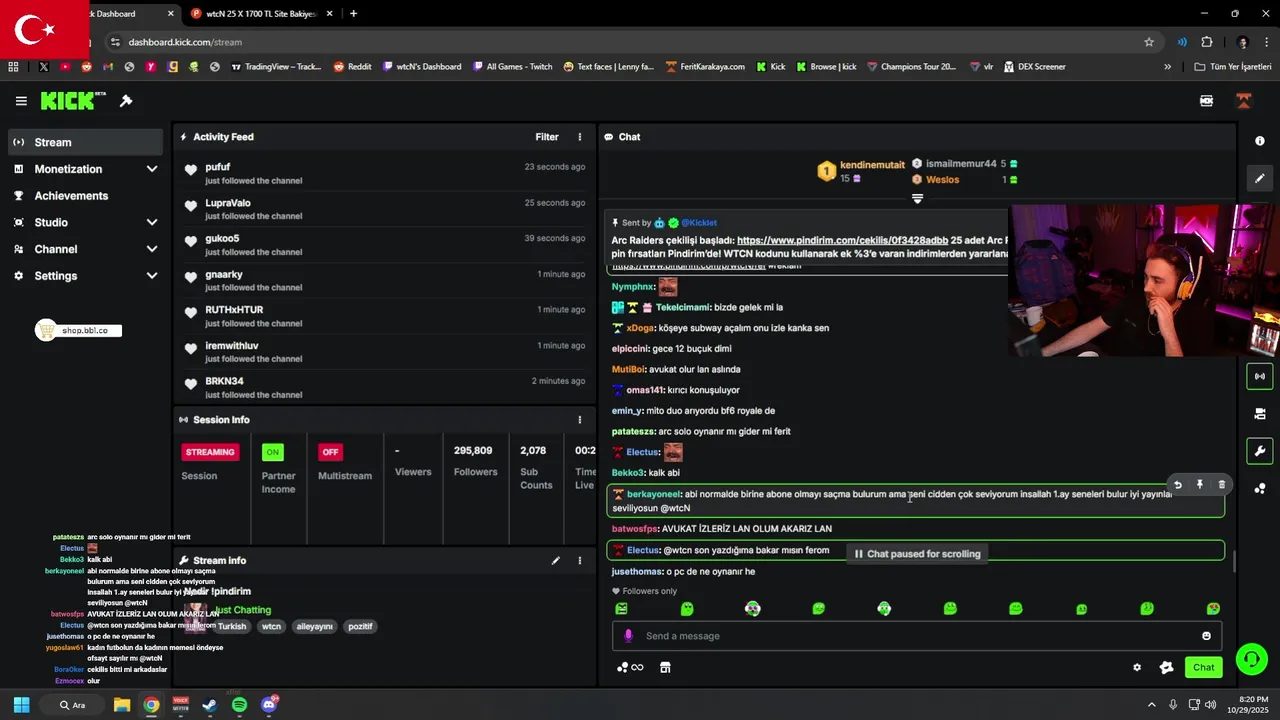Open Activity Feed Filter

pyautogui.click(x=546, y=137)
